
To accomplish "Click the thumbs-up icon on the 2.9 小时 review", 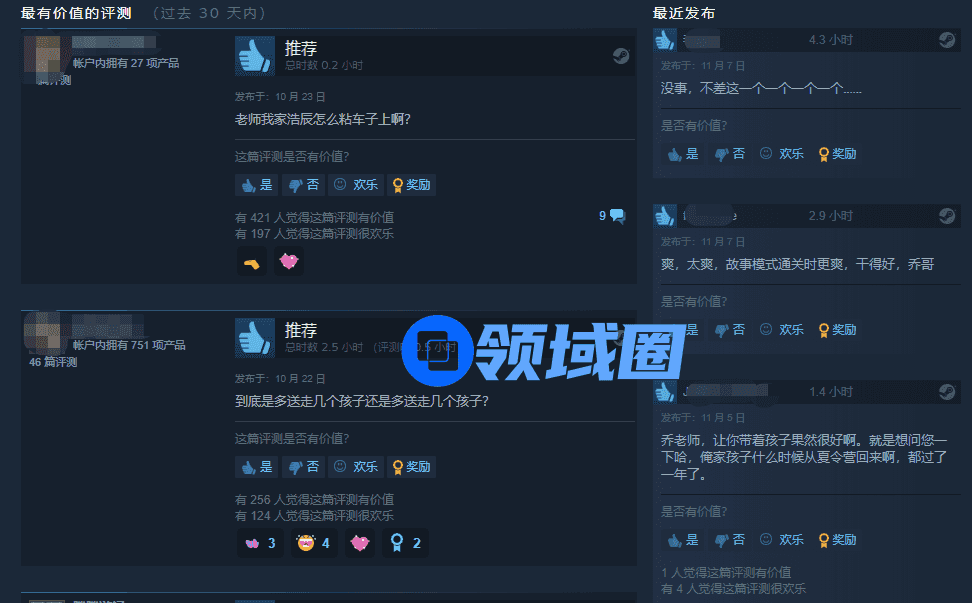I will 665,216.
